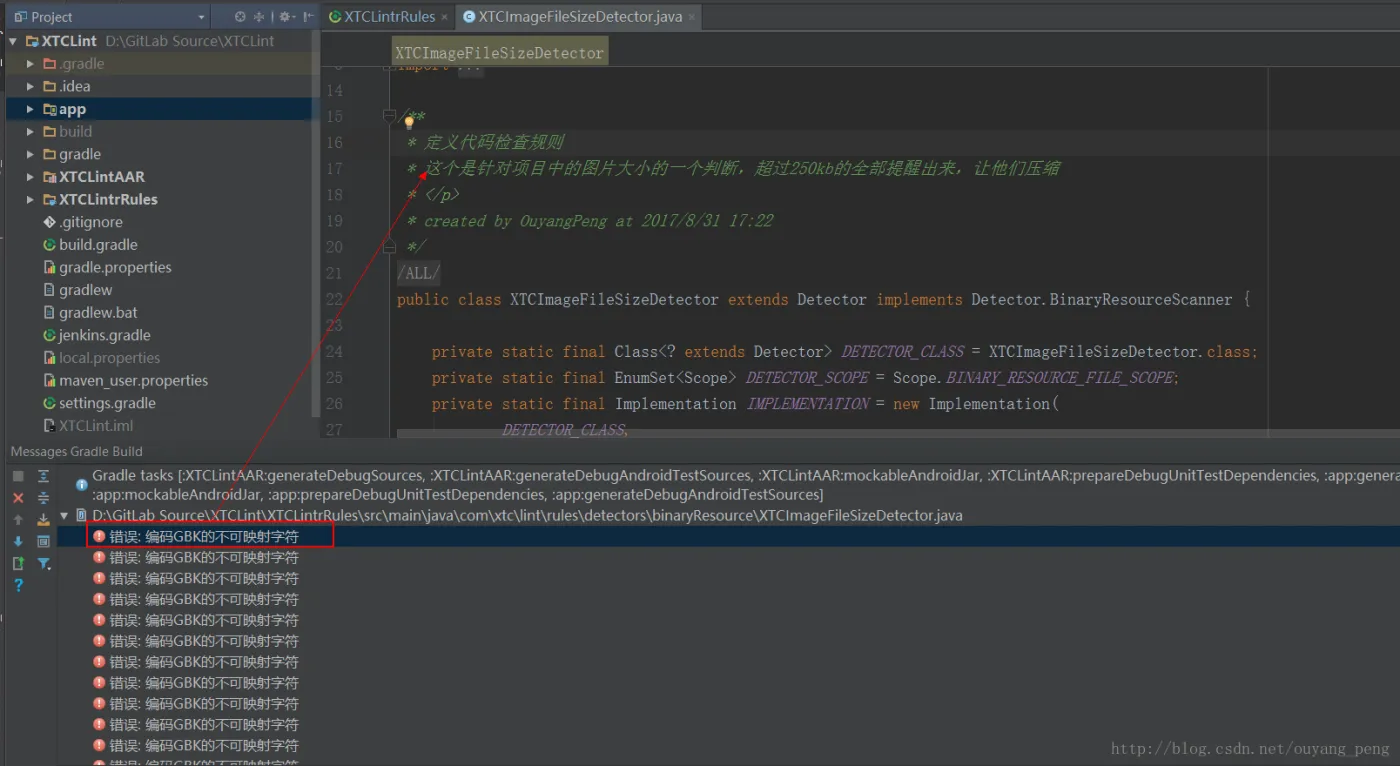Export messages to text file
This screenshot has width=1400, height=766.
[18, 563]
